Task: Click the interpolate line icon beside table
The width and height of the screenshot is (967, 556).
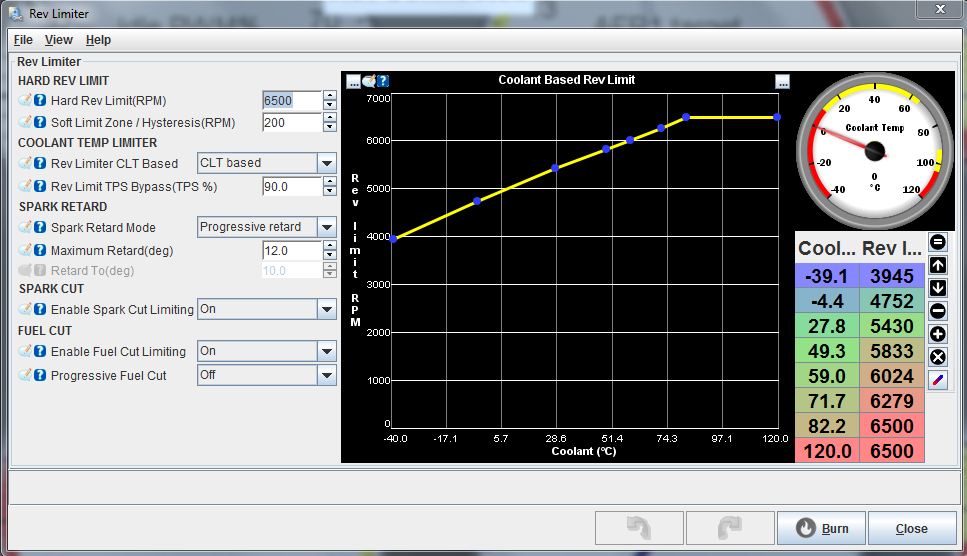Action: point(937,380)
